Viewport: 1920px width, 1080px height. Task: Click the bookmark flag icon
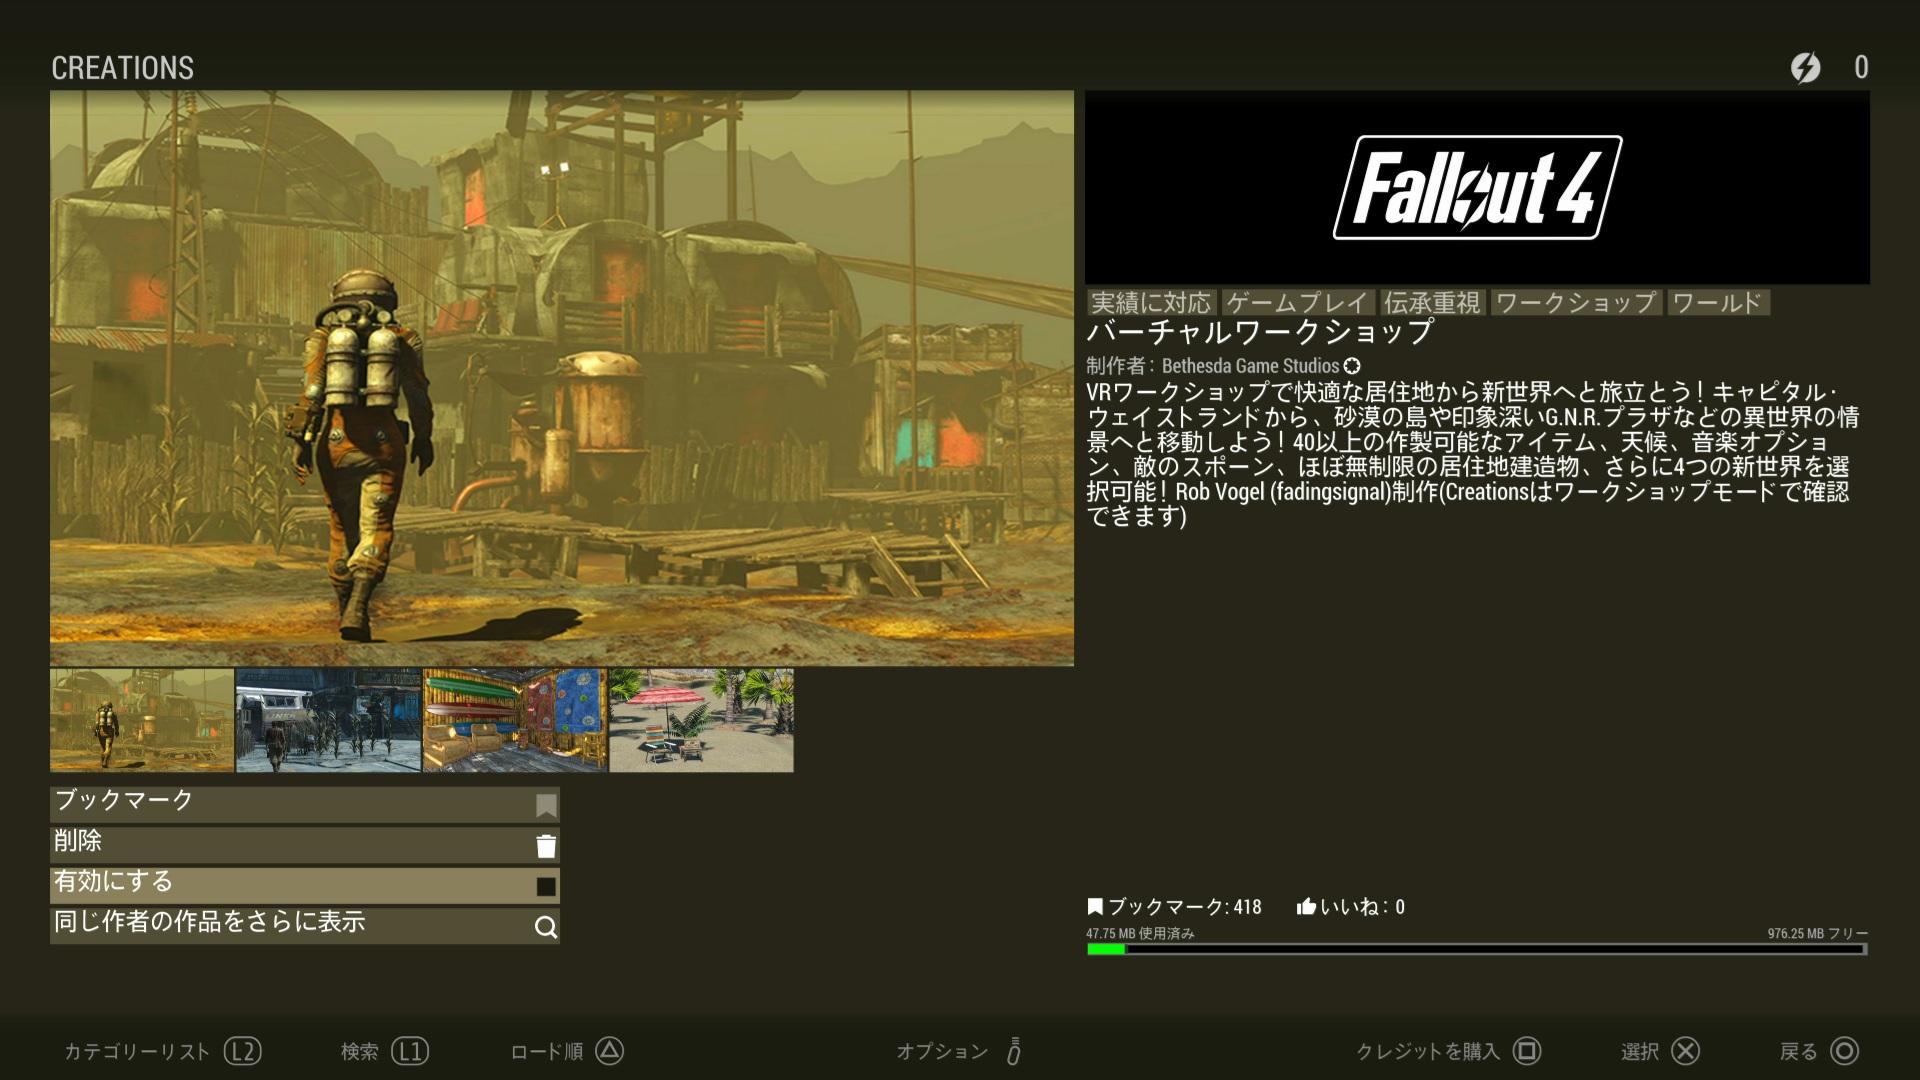click(546, 805)
